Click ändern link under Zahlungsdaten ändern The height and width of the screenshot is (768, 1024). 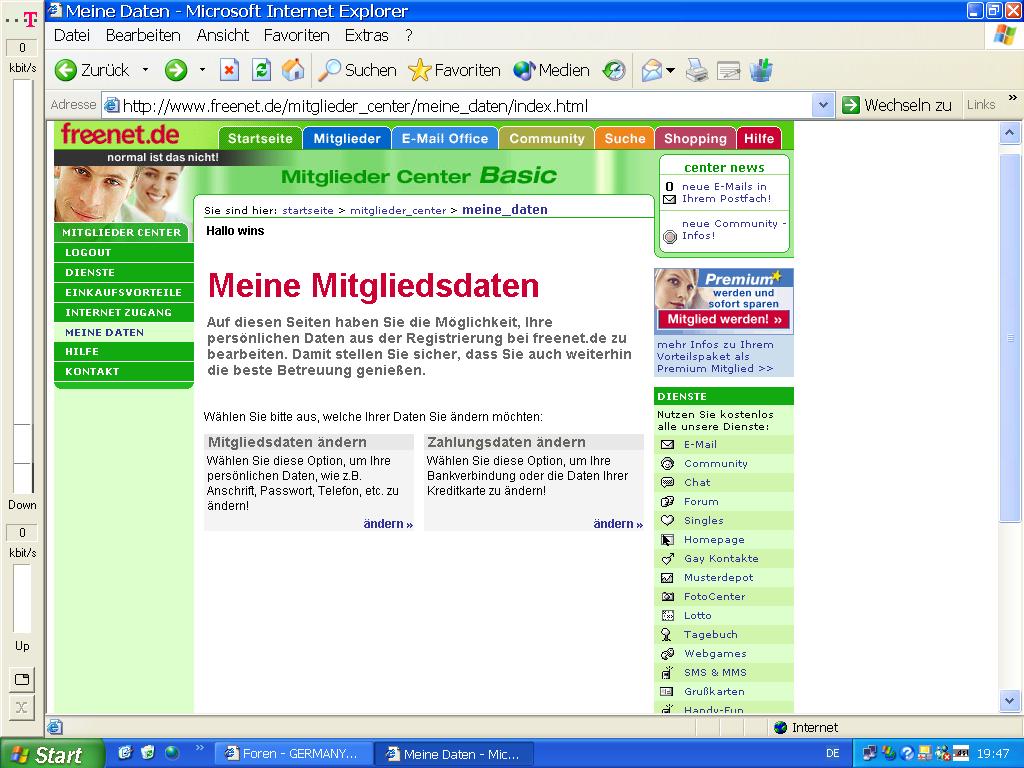618,524
